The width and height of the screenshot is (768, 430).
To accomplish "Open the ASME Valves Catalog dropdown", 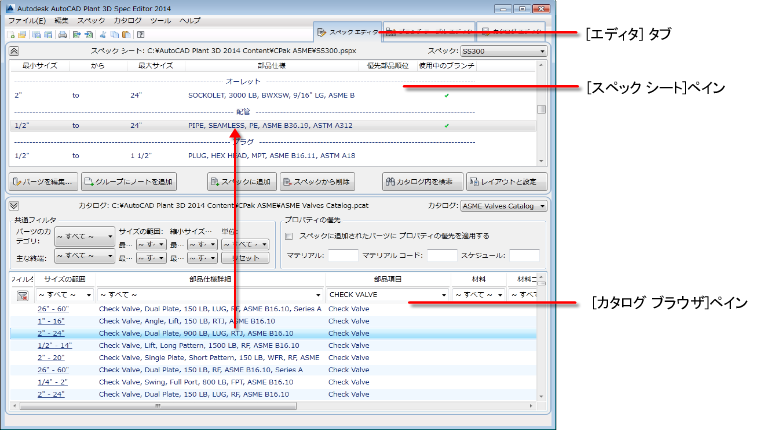I will coord(504,206).
